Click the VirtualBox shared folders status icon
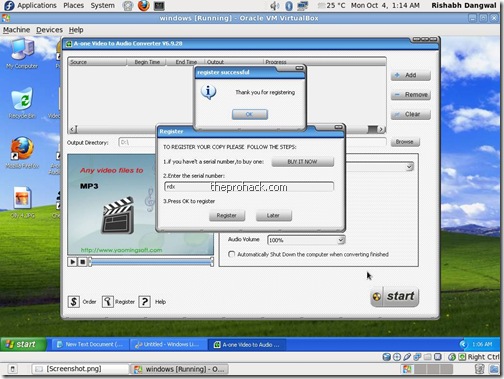 (428, 357)
